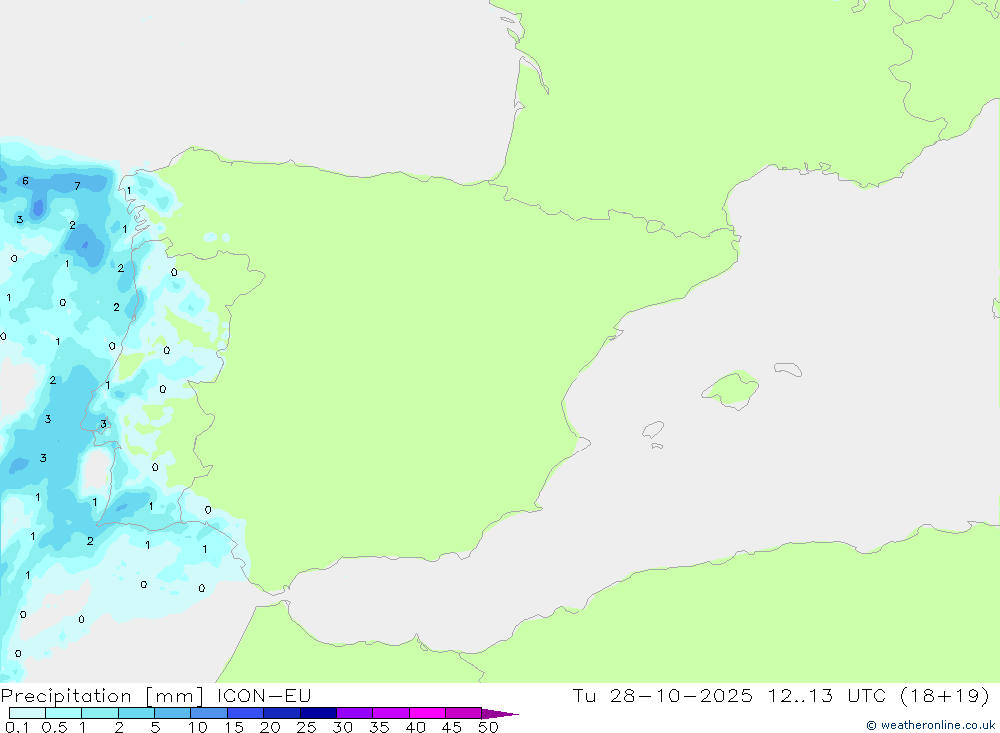Click the legend label '15'
This screenshot has height=733, width=1000.
click(x=234, y=727)
